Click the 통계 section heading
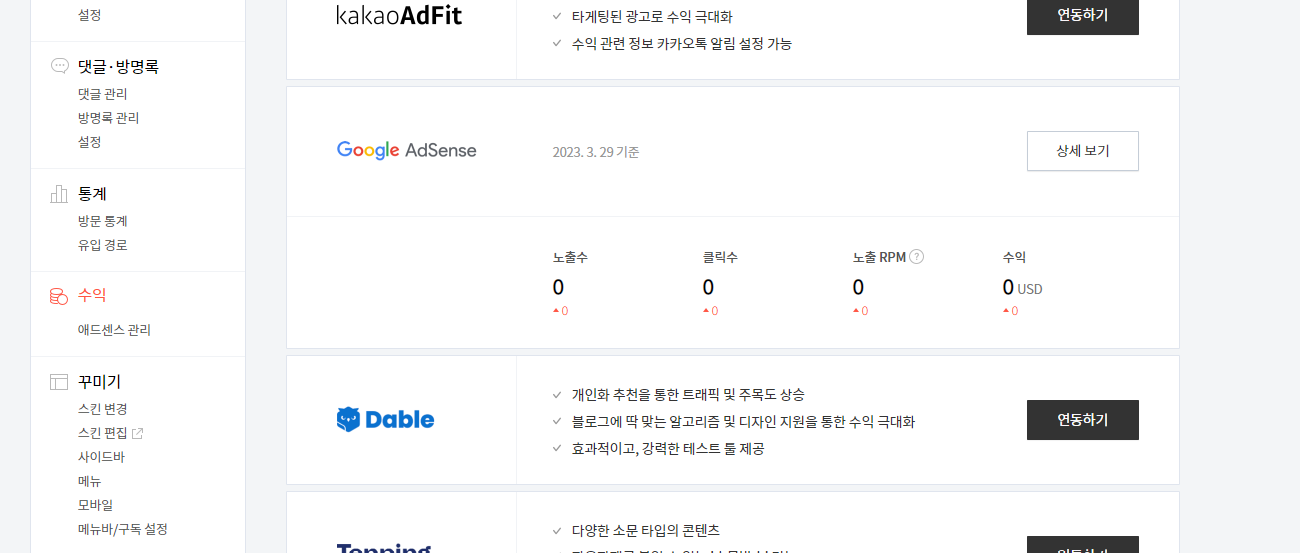The width and height of the screenshot is (1300, 553). 92,194
